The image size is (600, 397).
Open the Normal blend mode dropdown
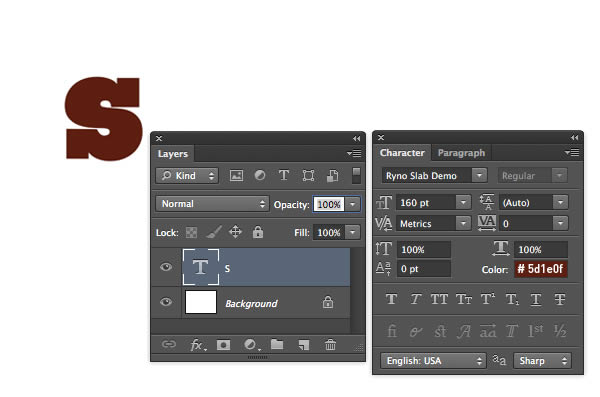tap(212, 204)
